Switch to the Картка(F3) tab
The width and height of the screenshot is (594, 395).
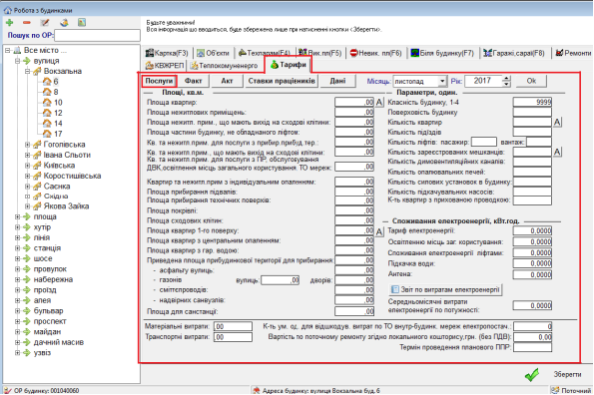pyautogui.click(x=167, y=53)
